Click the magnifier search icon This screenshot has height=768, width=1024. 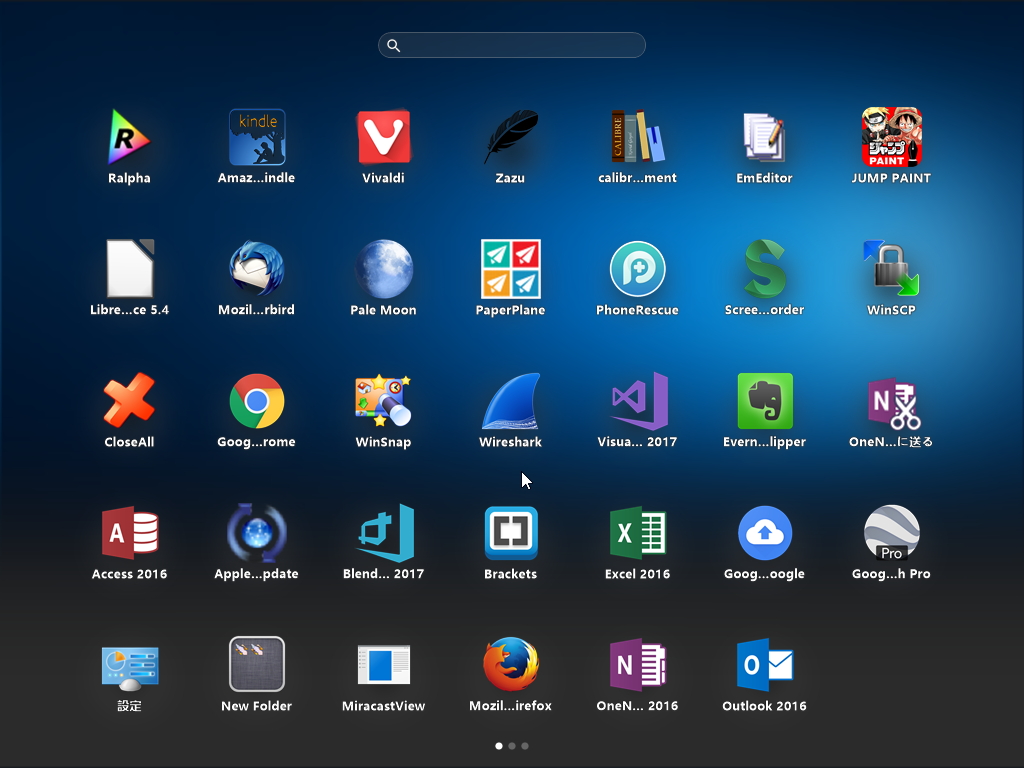[x=393, y=45]
